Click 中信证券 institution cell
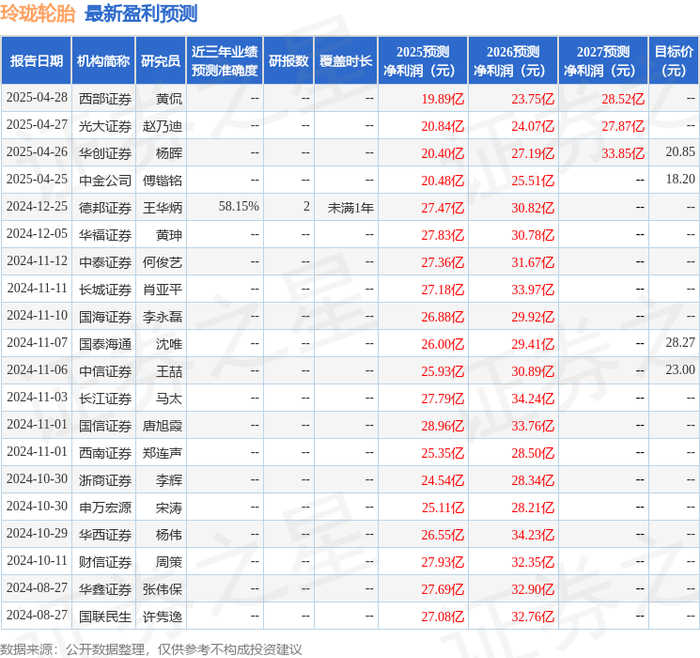 pyautogui.click(x=105, y=371)
